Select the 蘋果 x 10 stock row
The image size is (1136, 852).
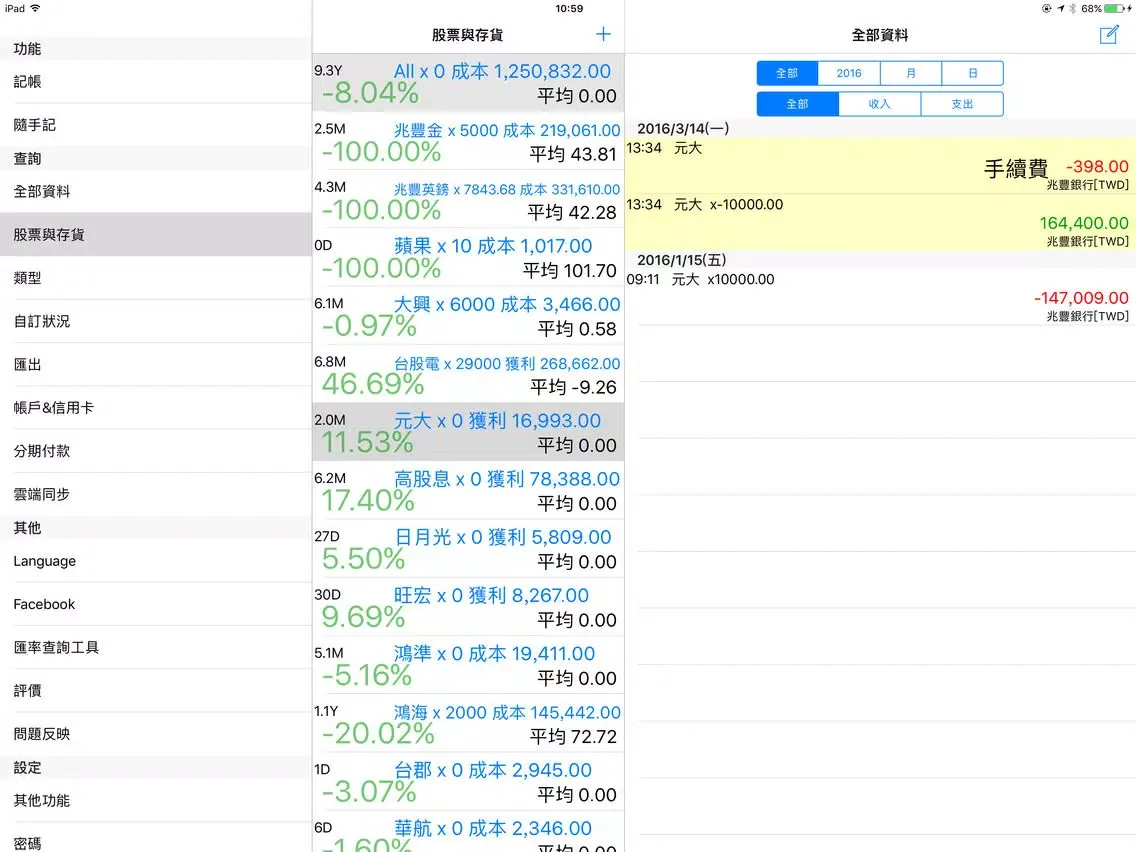(468, 257)
